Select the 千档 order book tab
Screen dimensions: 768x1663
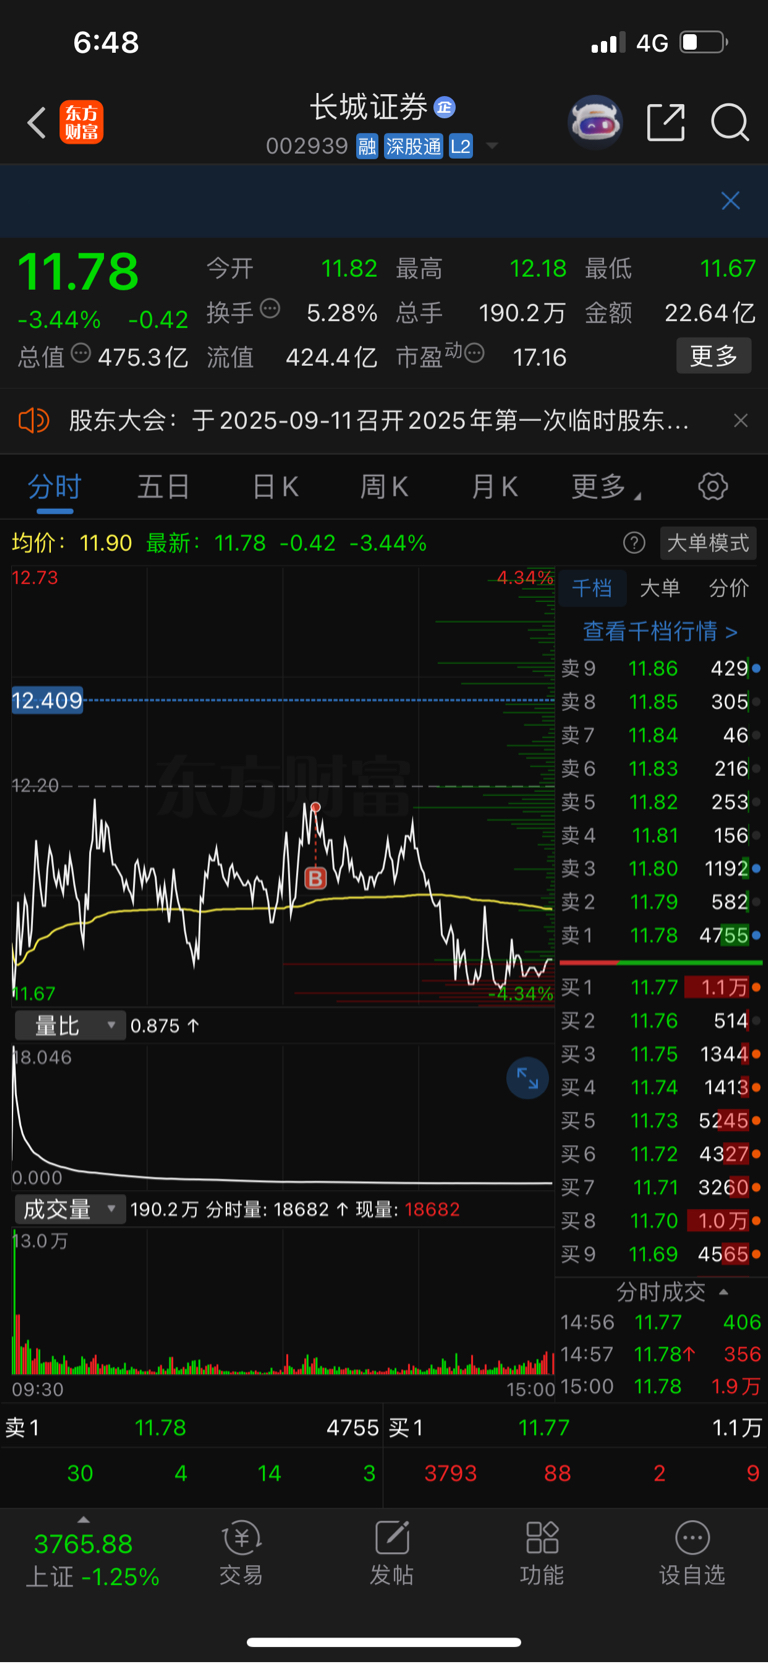point(592,588)
